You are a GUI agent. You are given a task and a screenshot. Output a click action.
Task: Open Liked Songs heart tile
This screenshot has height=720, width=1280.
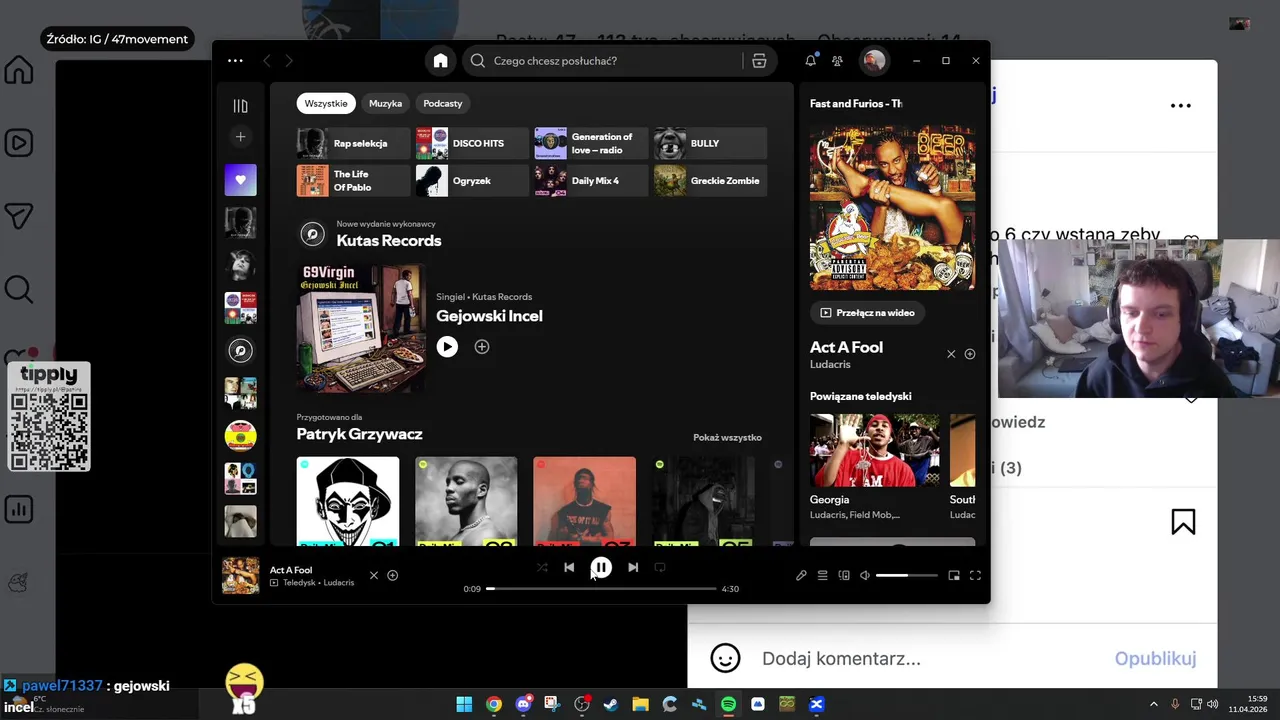click(x=240, y=180)
